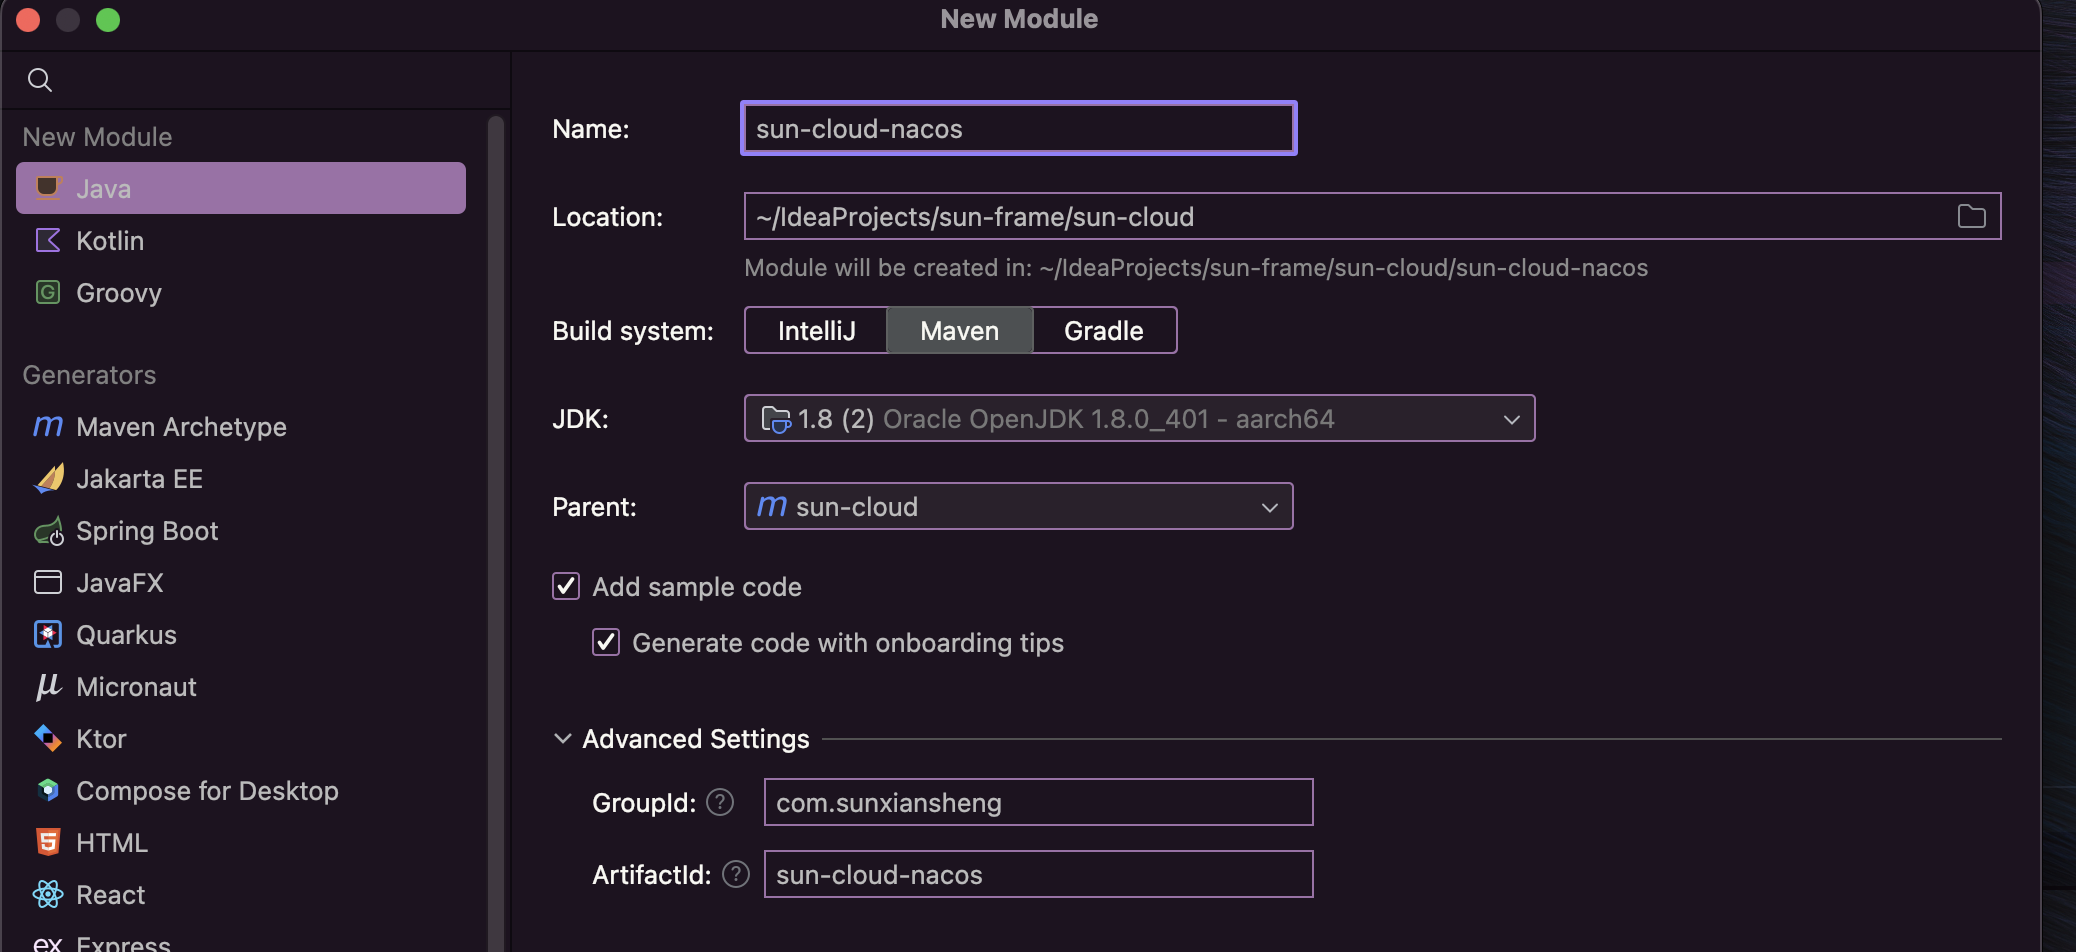Viewport: 2076px width, 952px height.
Task: Edit the GroupId field
Action: pos(1038,802)
